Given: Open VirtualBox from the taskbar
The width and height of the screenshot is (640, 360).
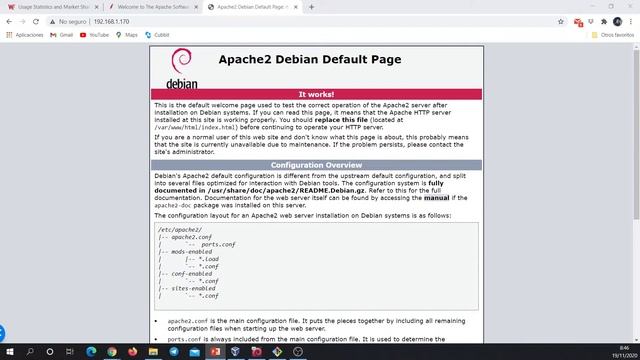Looking at the screenshot, I should click(x=236, y=351).
